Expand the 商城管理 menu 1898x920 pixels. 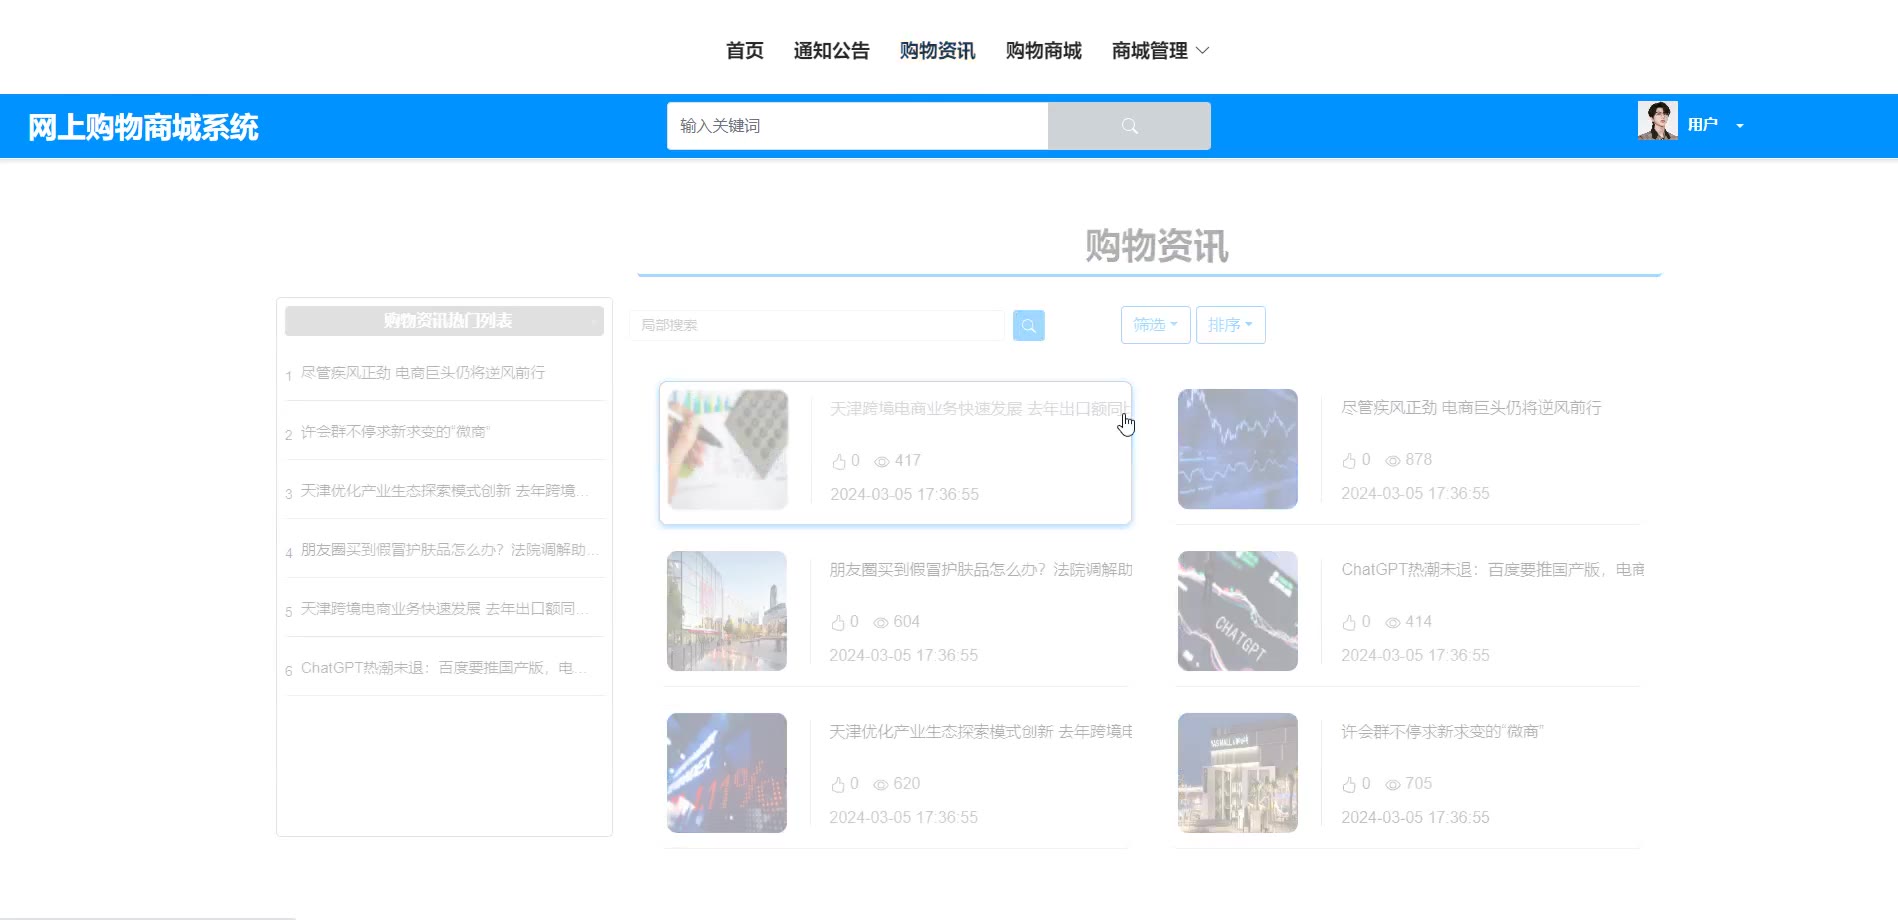point(1160,51)
